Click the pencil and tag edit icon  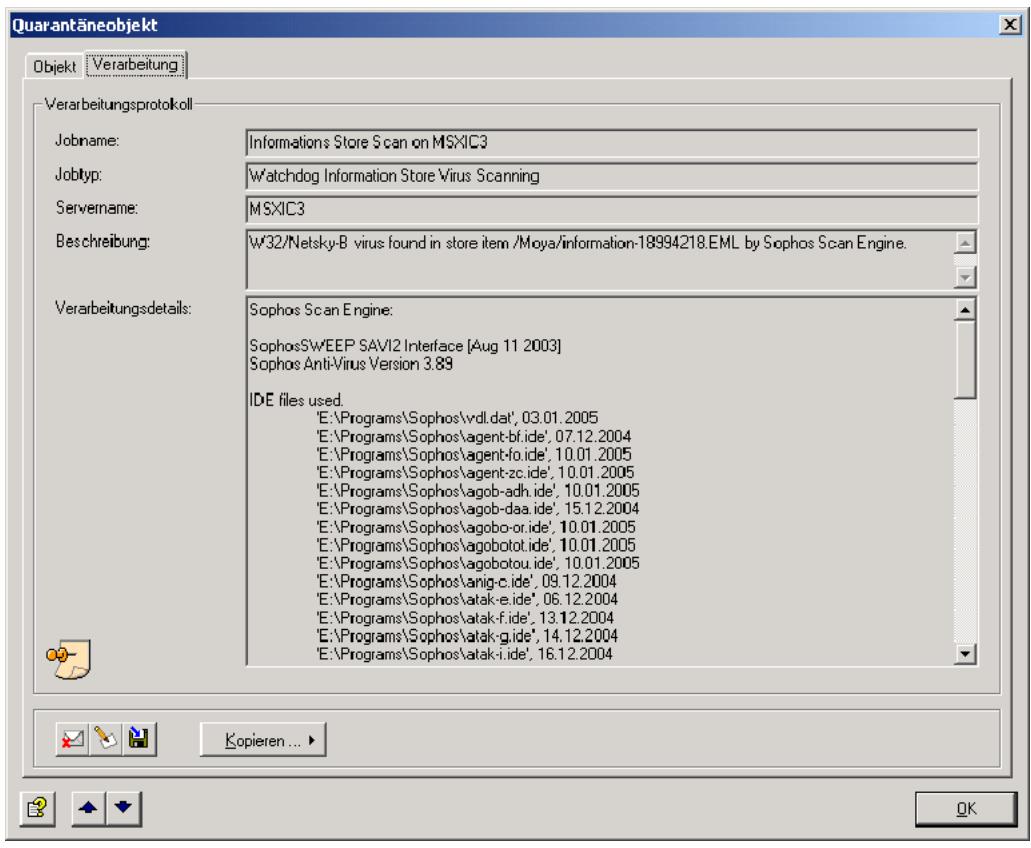coord(105,740)
